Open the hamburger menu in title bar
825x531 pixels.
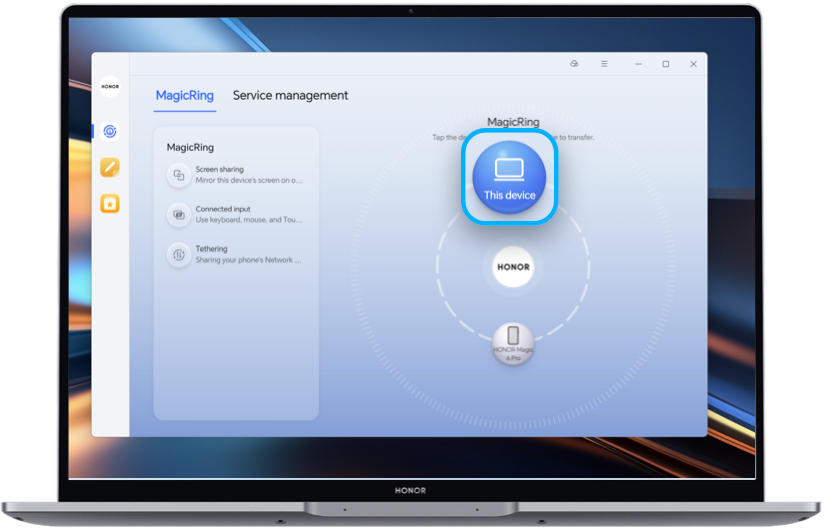(x=604, y=64)
